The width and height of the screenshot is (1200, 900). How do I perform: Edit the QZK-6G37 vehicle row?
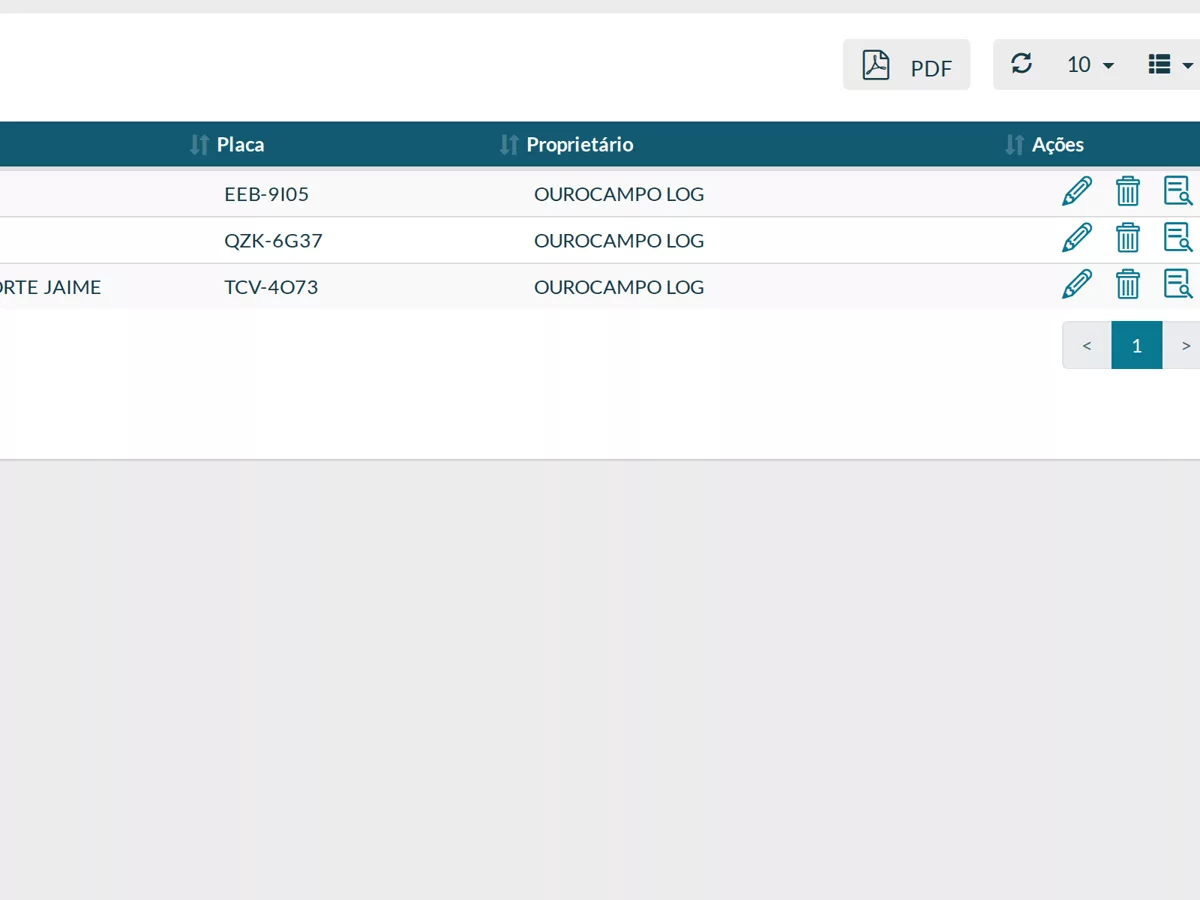coord(1077,238)
